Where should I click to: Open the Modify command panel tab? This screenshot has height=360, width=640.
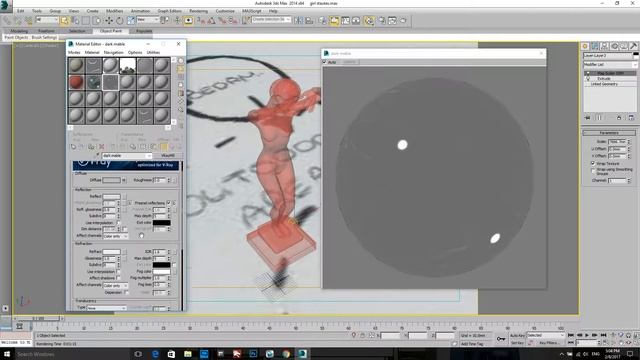(x=595, y=46)
